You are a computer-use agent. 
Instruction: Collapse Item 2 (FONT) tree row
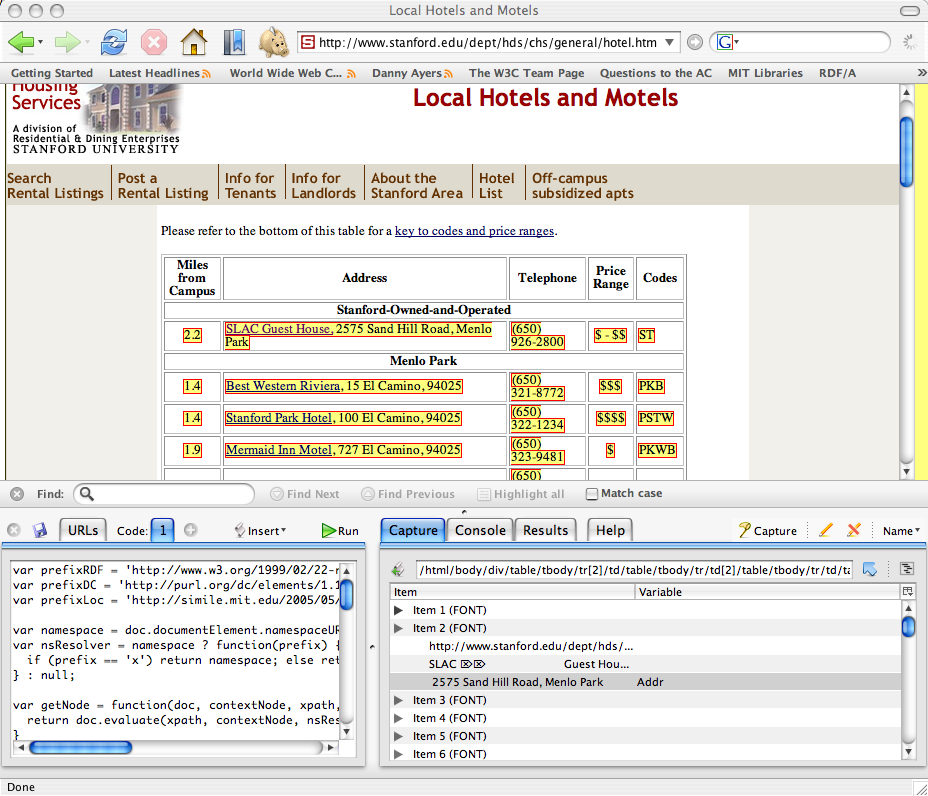(399, 628)
